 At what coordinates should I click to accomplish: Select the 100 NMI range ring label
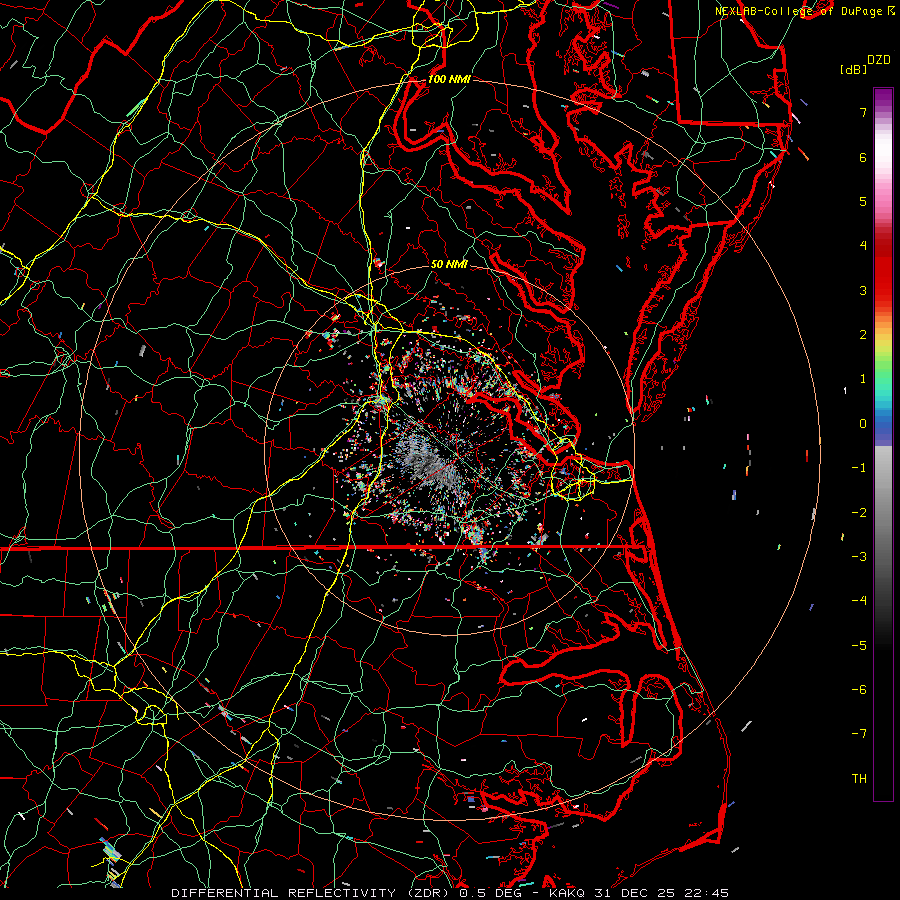(449, 79)
